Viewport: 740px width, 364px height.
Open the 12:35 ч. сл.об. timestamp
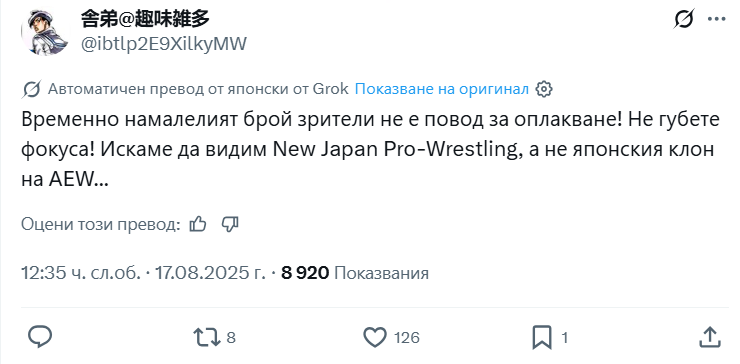[x=81, y=273]
